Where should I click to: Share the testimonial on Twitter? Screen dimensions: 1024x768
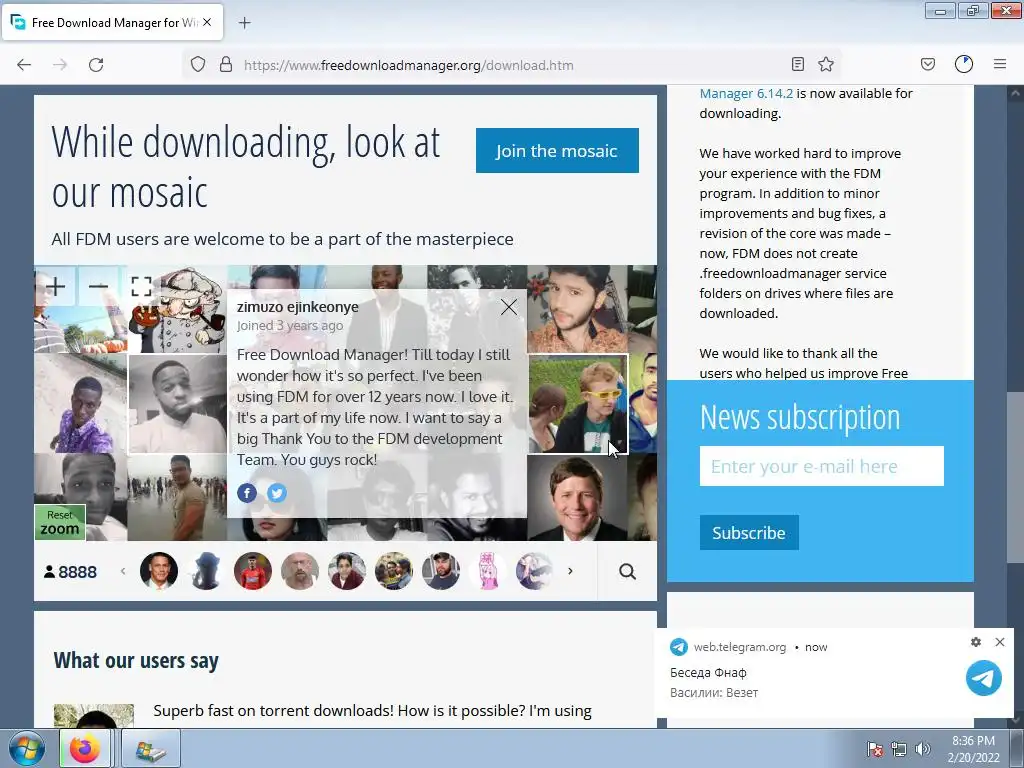(x=277, y=493)
